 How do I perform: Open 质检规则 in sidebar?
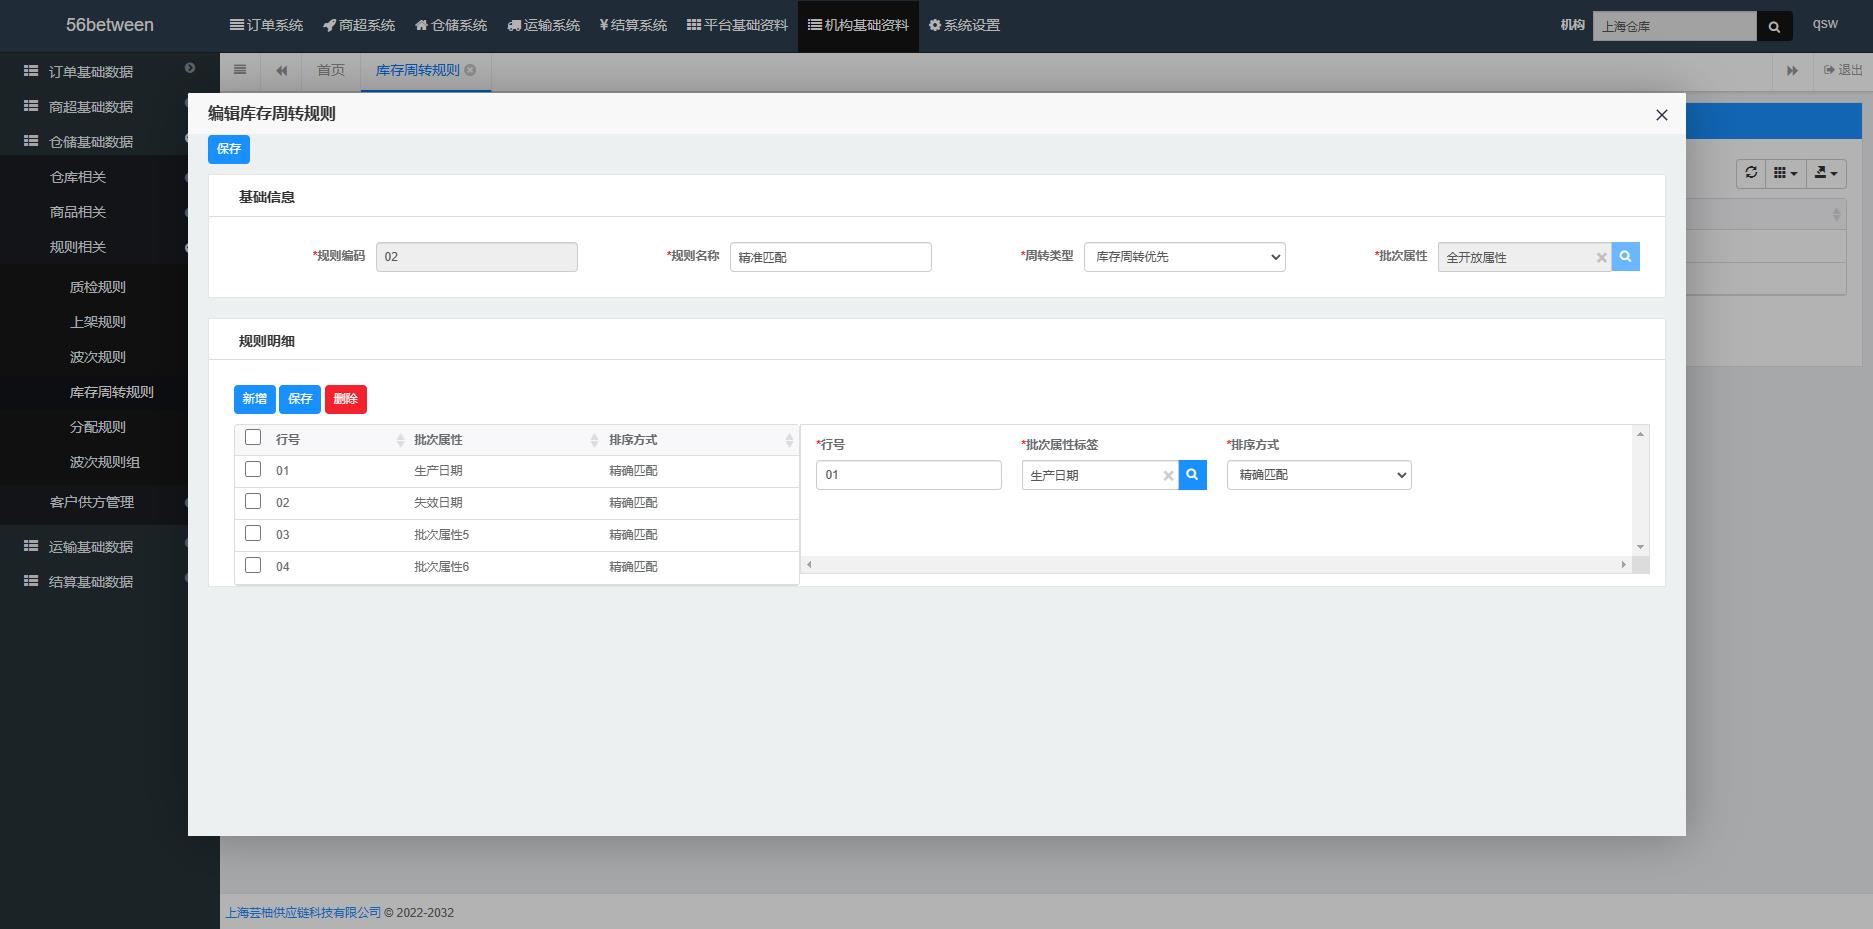[x=98, y=287]
